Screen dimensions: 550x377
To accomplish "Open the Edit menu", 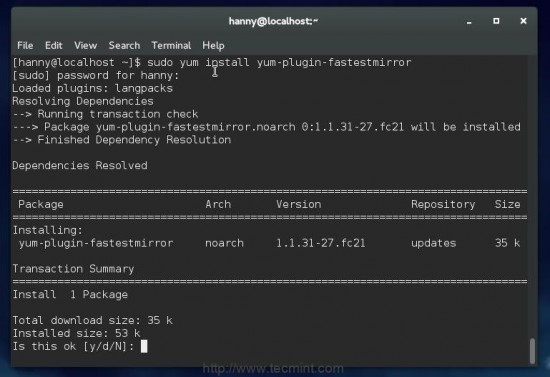I will point(53,46).
